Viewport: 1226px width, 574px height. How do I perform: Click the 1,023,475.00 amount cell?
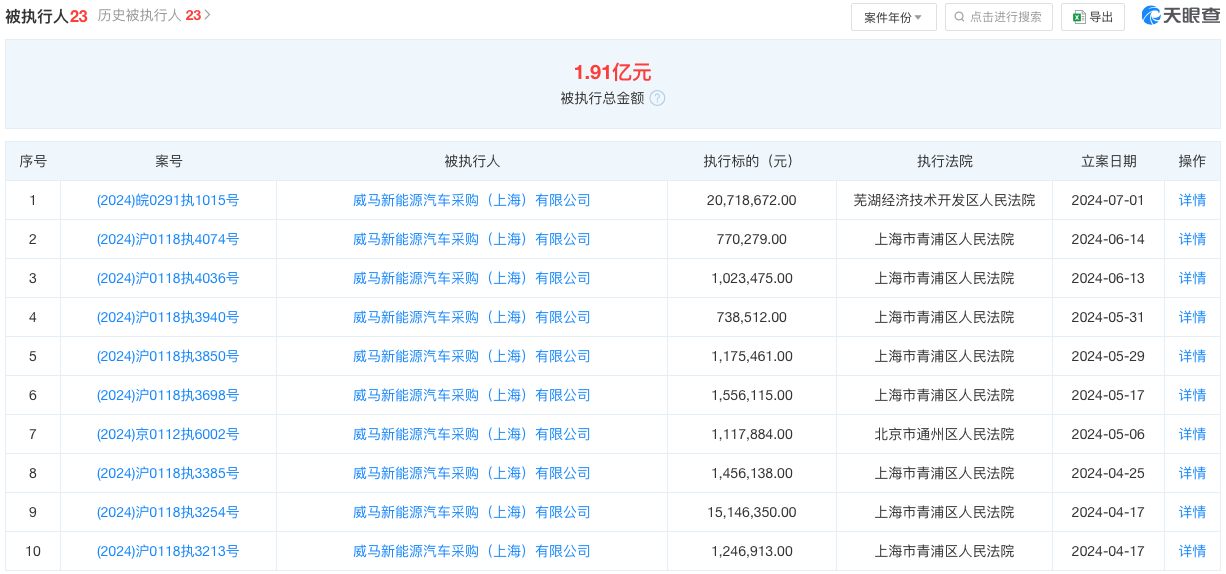click(751, 278)
